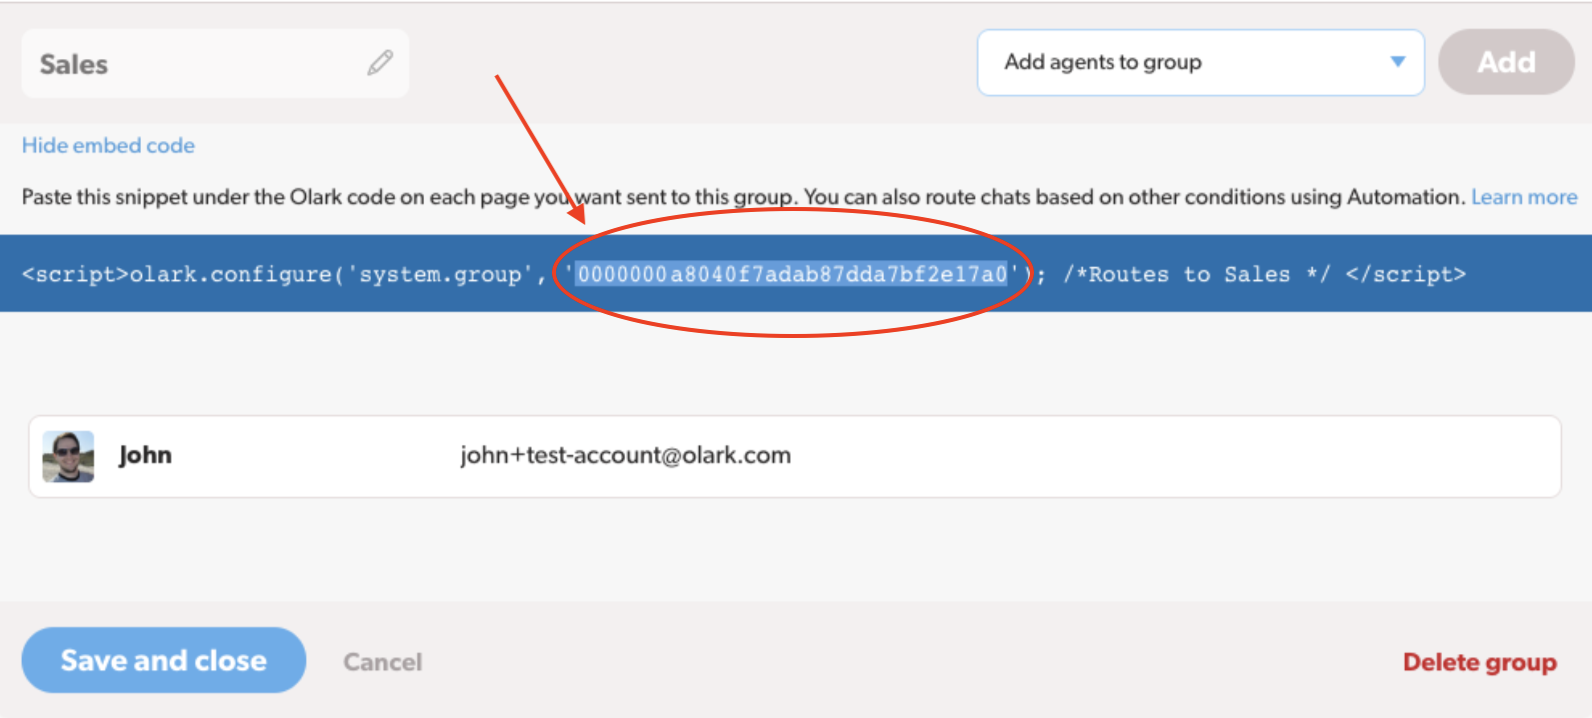Click John's avatar photo
Viewport: 1592px width, 718px height.
[68, 457]
